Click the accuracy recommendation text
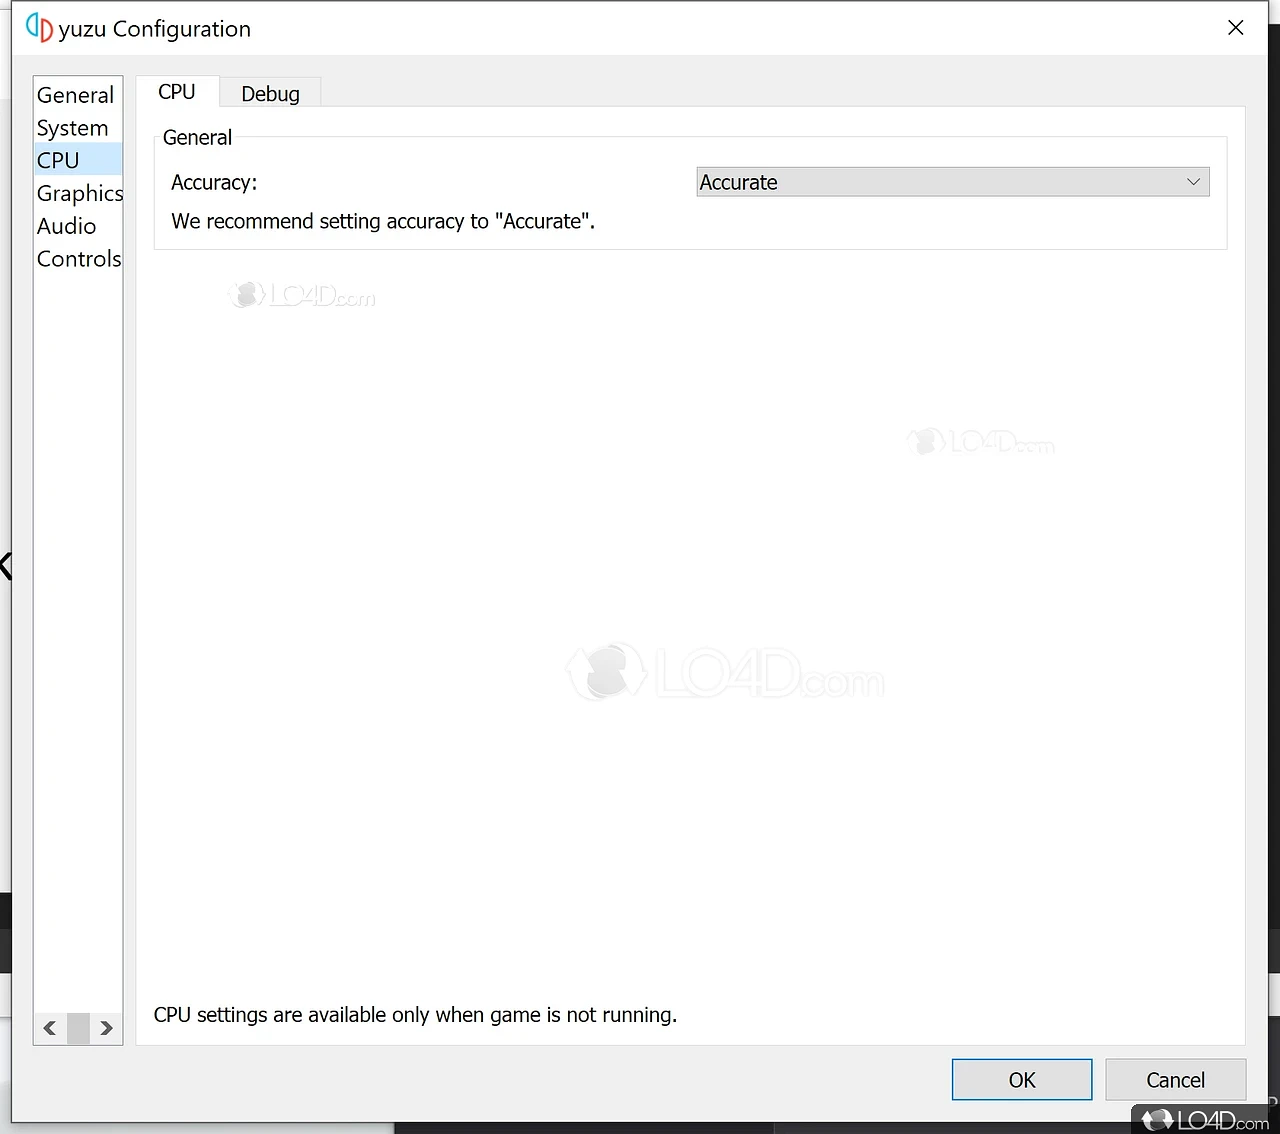The height and width of the screenshot is (1134, 1280). [383, 221]
